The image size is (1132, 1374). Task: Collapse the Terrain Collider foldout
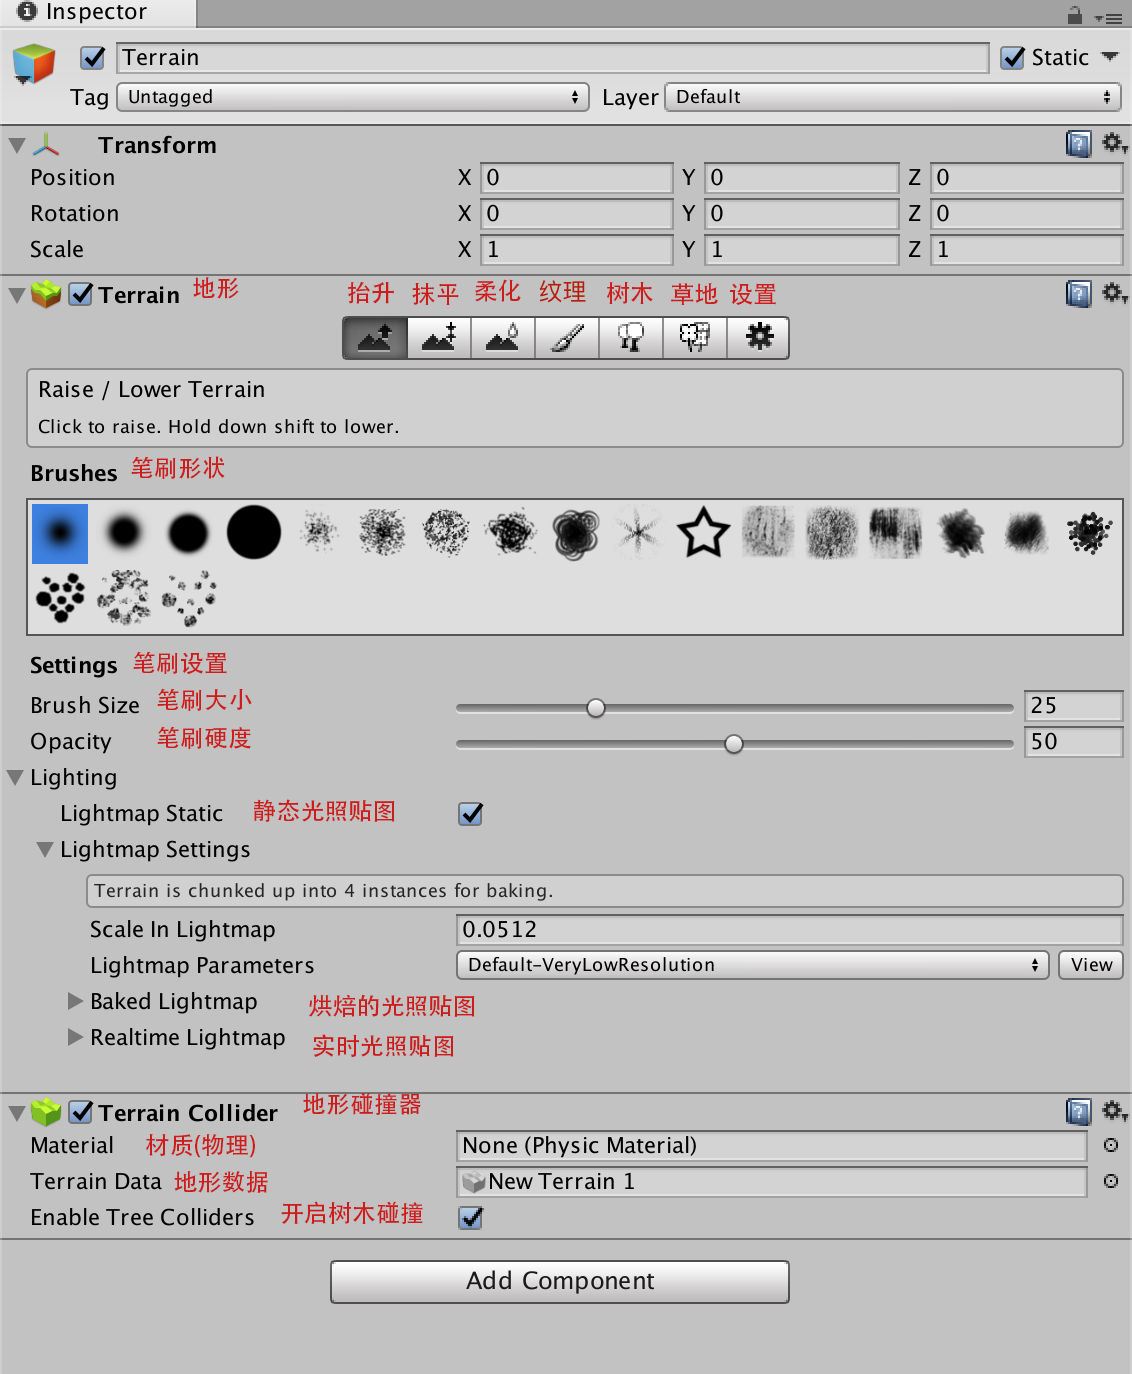click(17, 1113)
